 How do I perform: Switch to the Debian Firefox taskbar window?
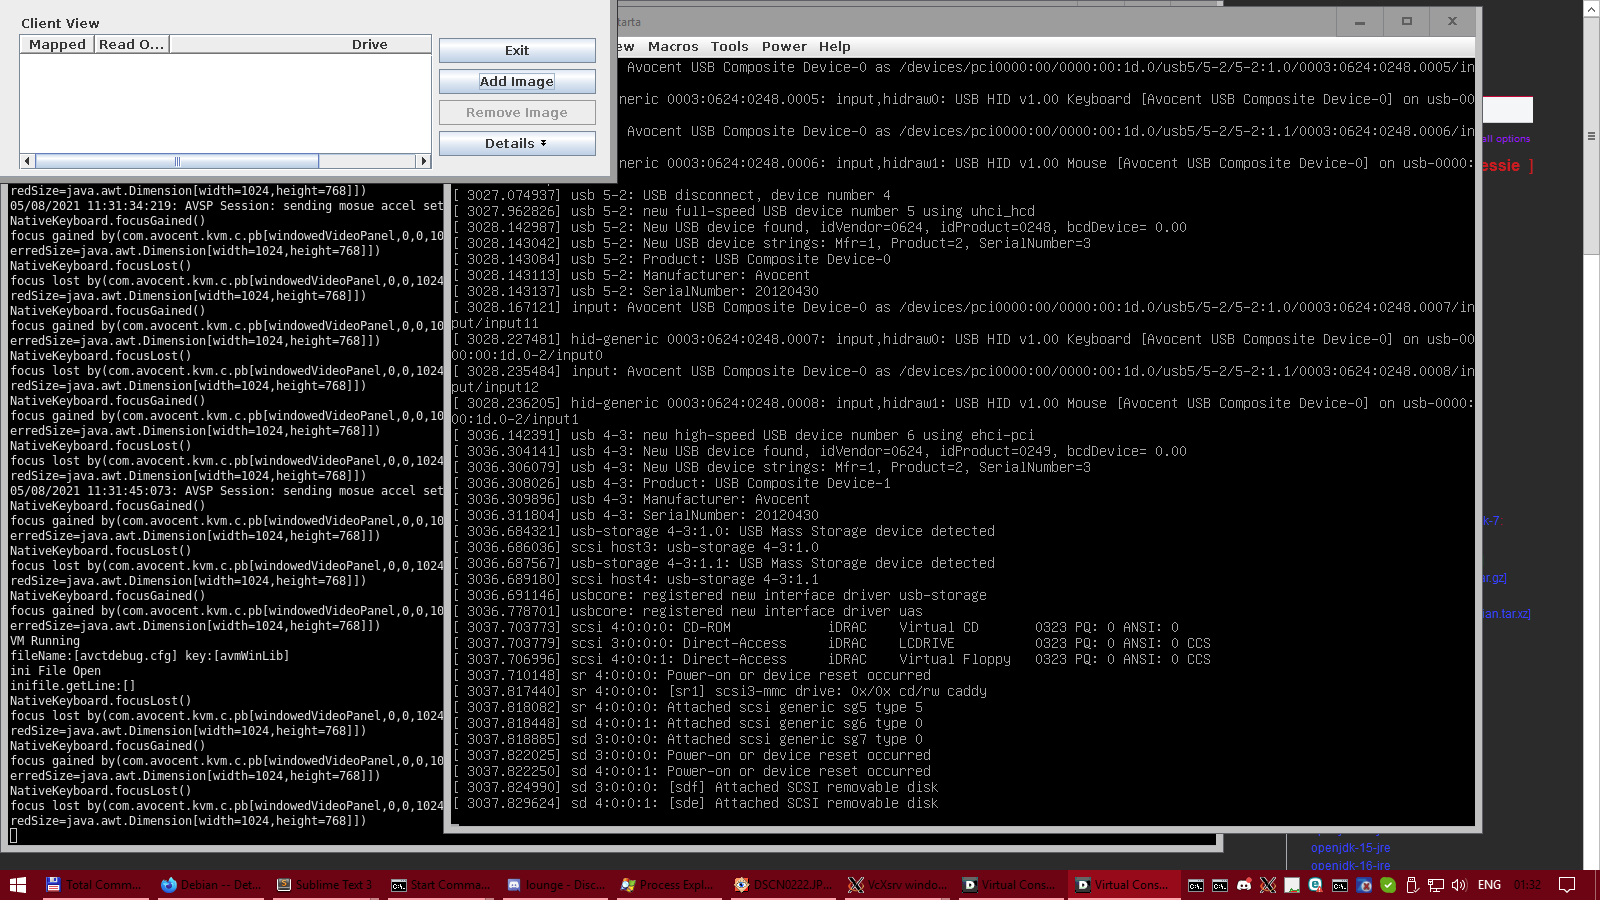click(x=210, y=885)
